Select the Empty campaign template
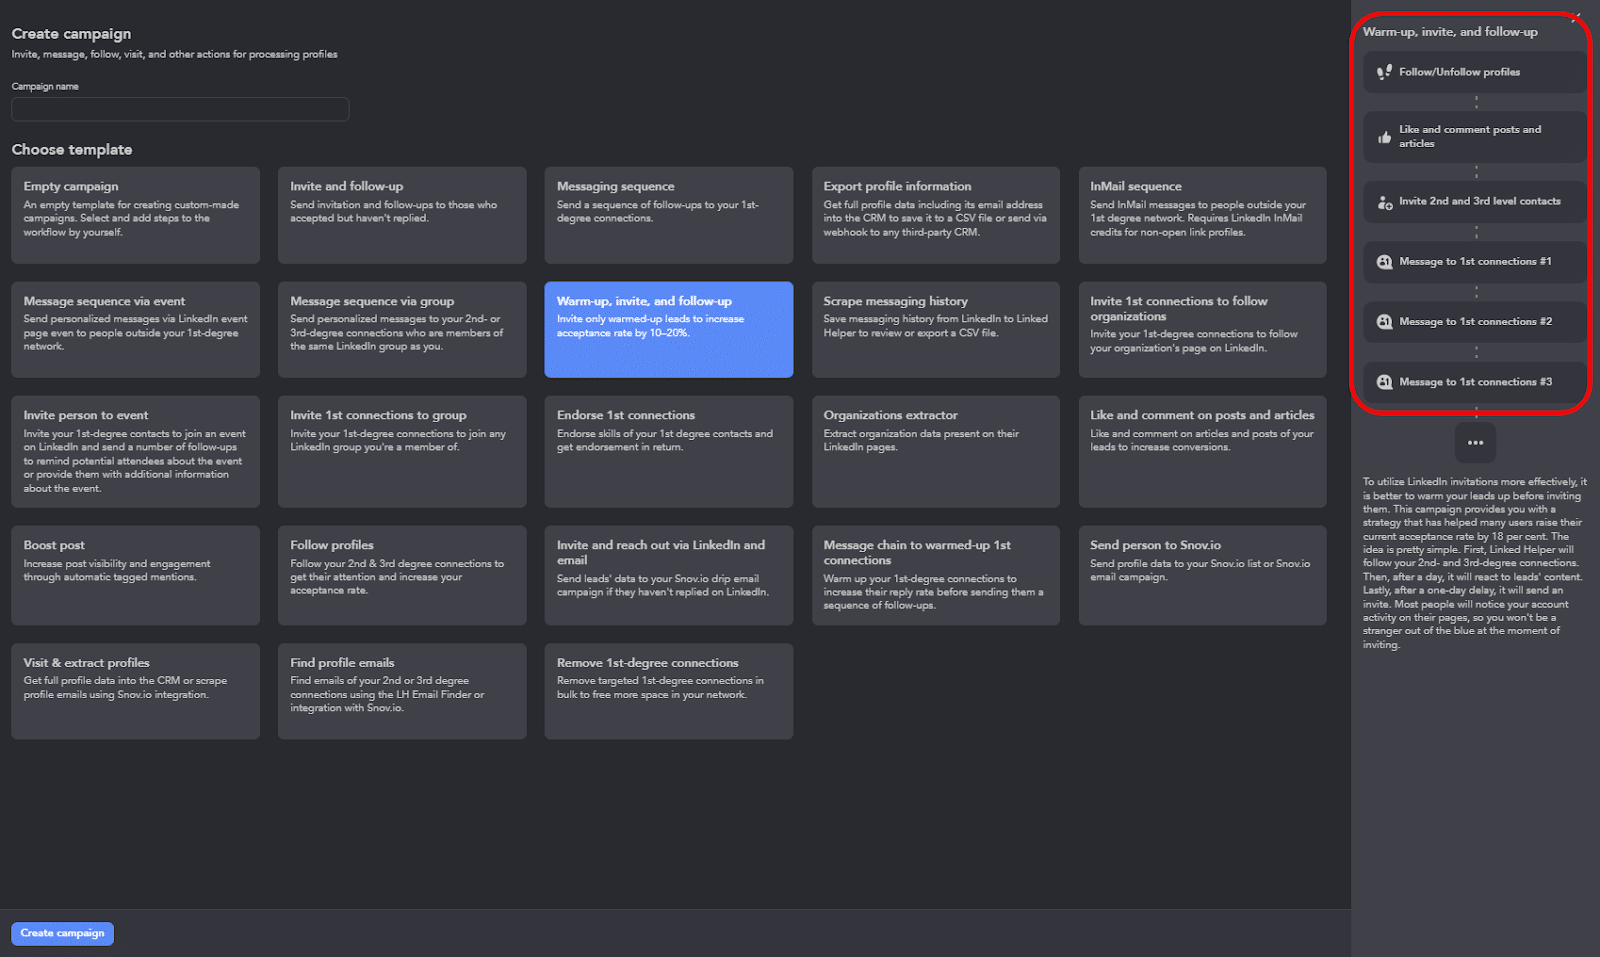1600x957 pixels. coord(135,215)
